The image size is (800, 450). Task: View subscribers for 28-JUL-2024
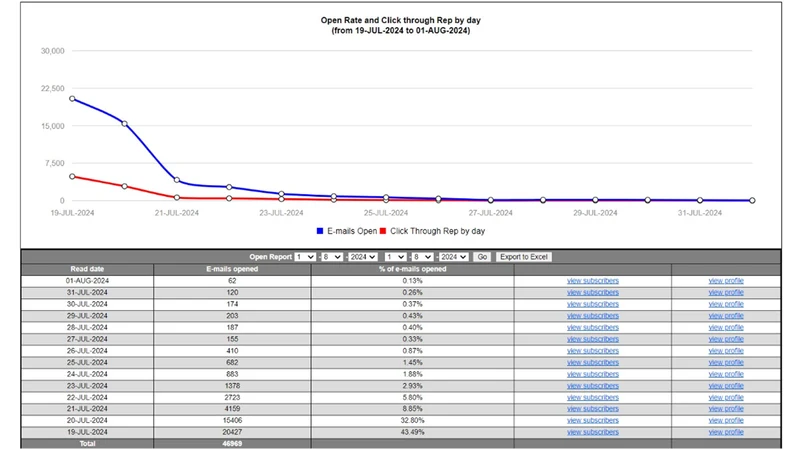coord(592,328)
